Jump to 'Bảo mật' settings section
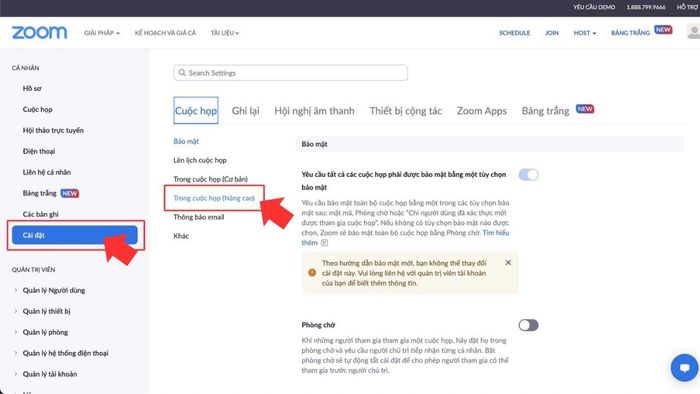The image size is (700, 394). (186, 141)
